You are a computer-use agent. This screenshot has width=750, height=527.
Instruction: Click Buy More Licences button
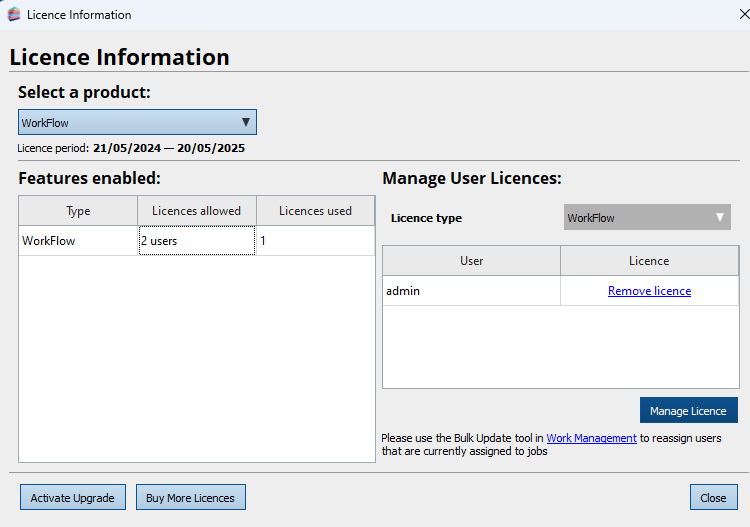pos(190,498)
